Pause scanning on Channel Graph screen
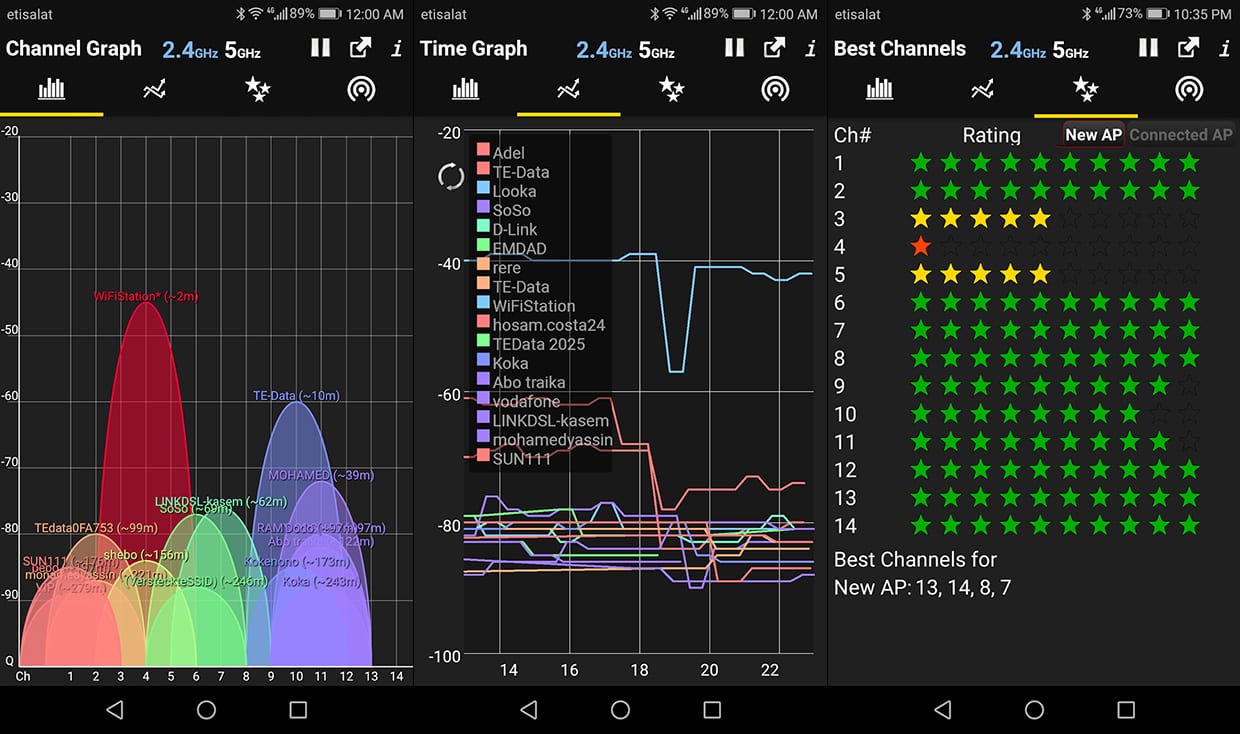Image resolution: width=1240 pixels, height=734 pixels. (320, 48)
